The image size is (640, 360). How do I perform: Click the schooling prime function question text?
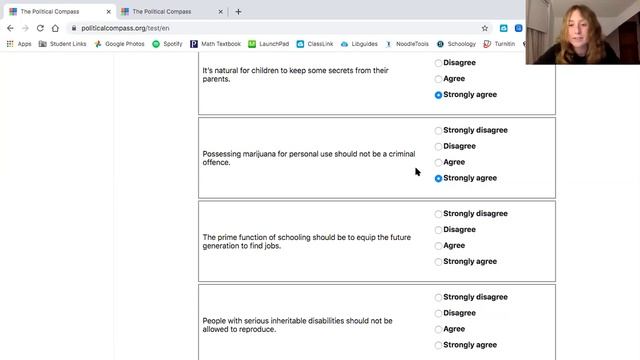[307, 242]
